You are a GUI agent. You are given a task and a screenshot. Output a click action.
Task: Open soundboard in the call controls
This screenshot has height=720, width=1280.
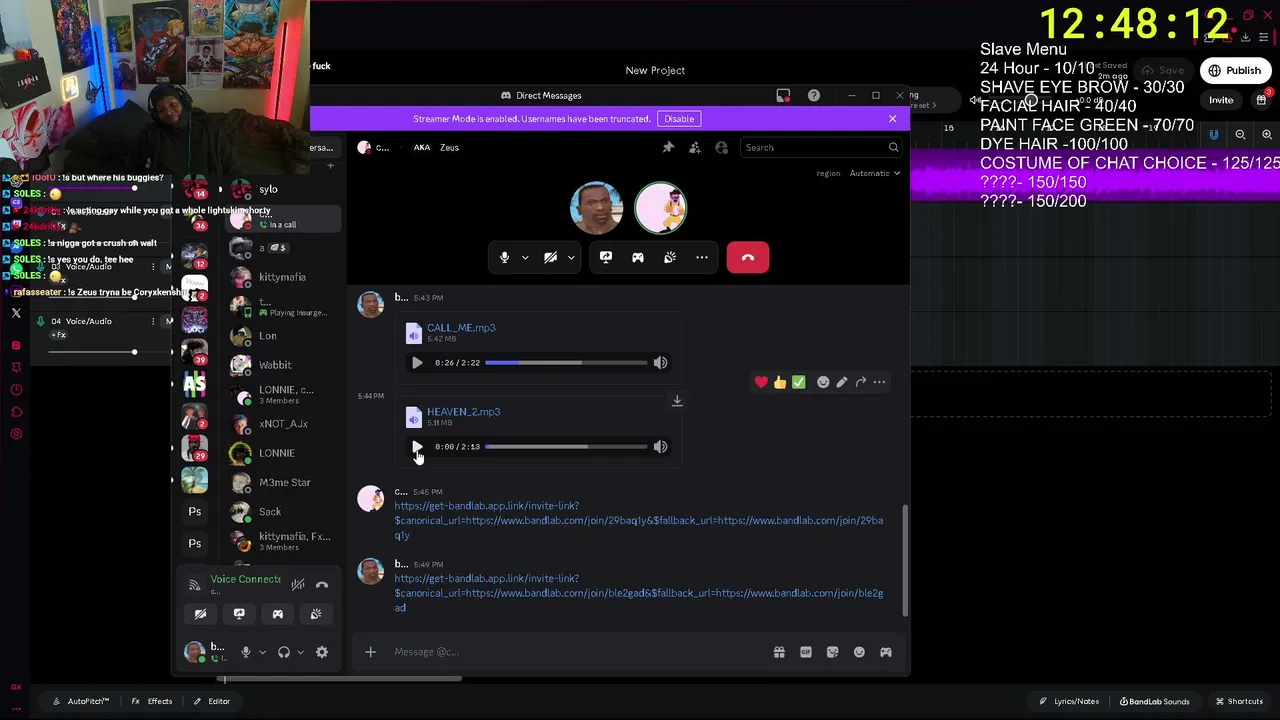[x=670, y=257]
